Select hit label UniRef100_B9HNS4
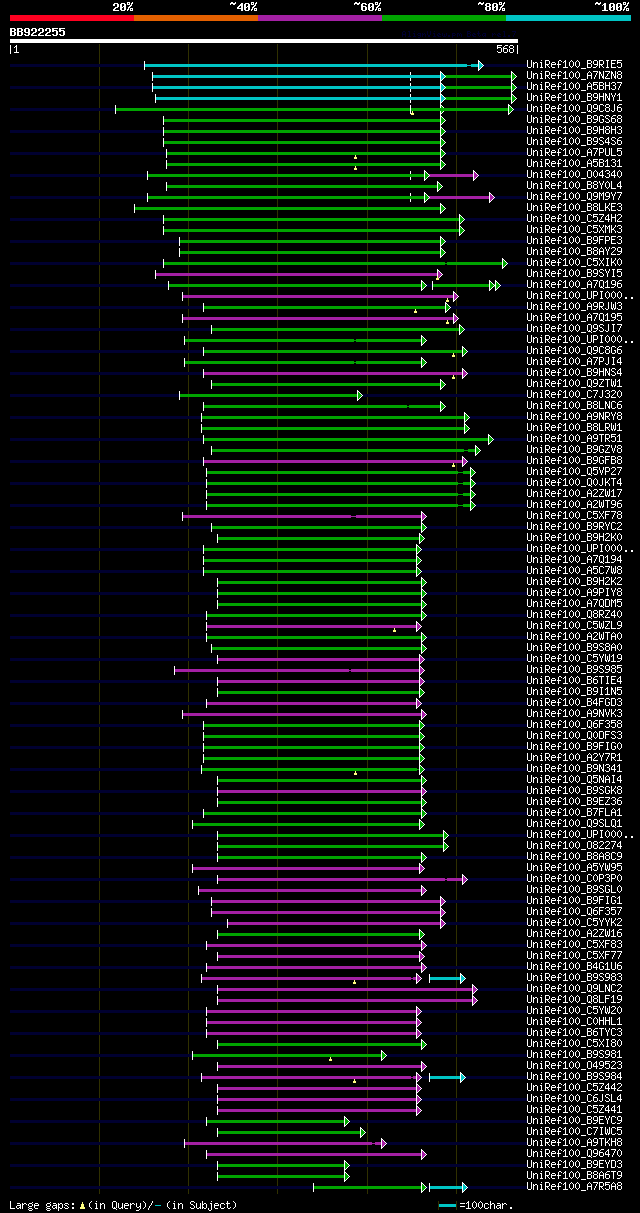The height and width of the screenshot is (1213, 640). pyautogui.click(x=574, y=373)
